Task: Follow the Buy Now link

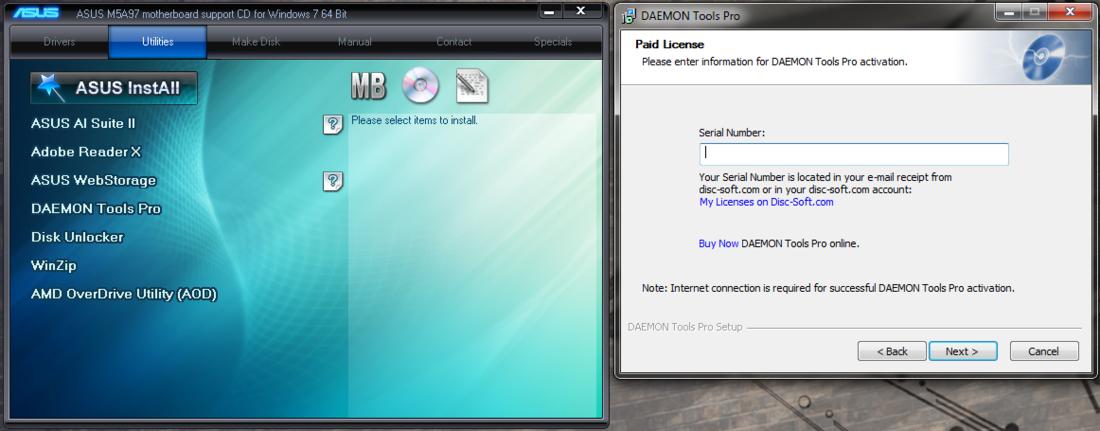Action: pyautogui.click(x=719, y=243)
